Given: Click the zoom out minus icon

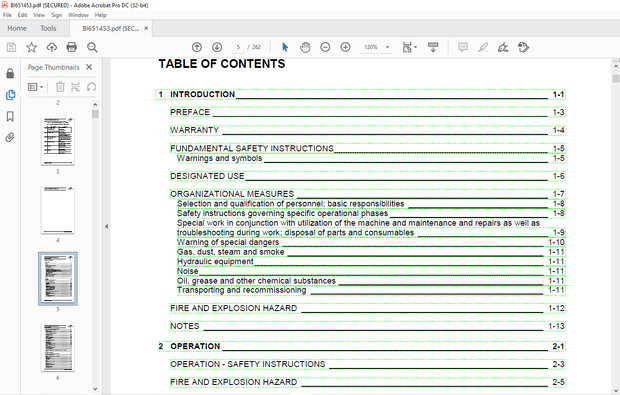Looking at the screenshot, I should point(325,47).
